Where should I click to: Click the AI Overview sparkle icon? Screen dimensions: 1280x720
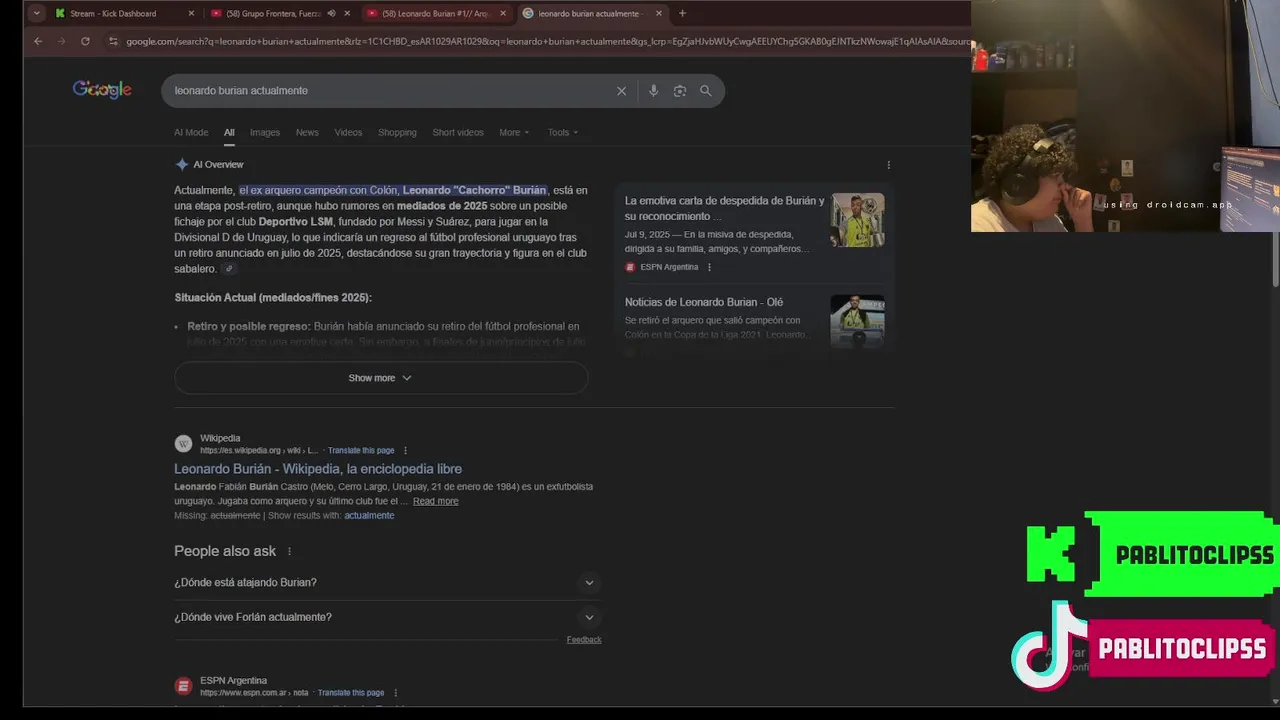click(181, 164)
